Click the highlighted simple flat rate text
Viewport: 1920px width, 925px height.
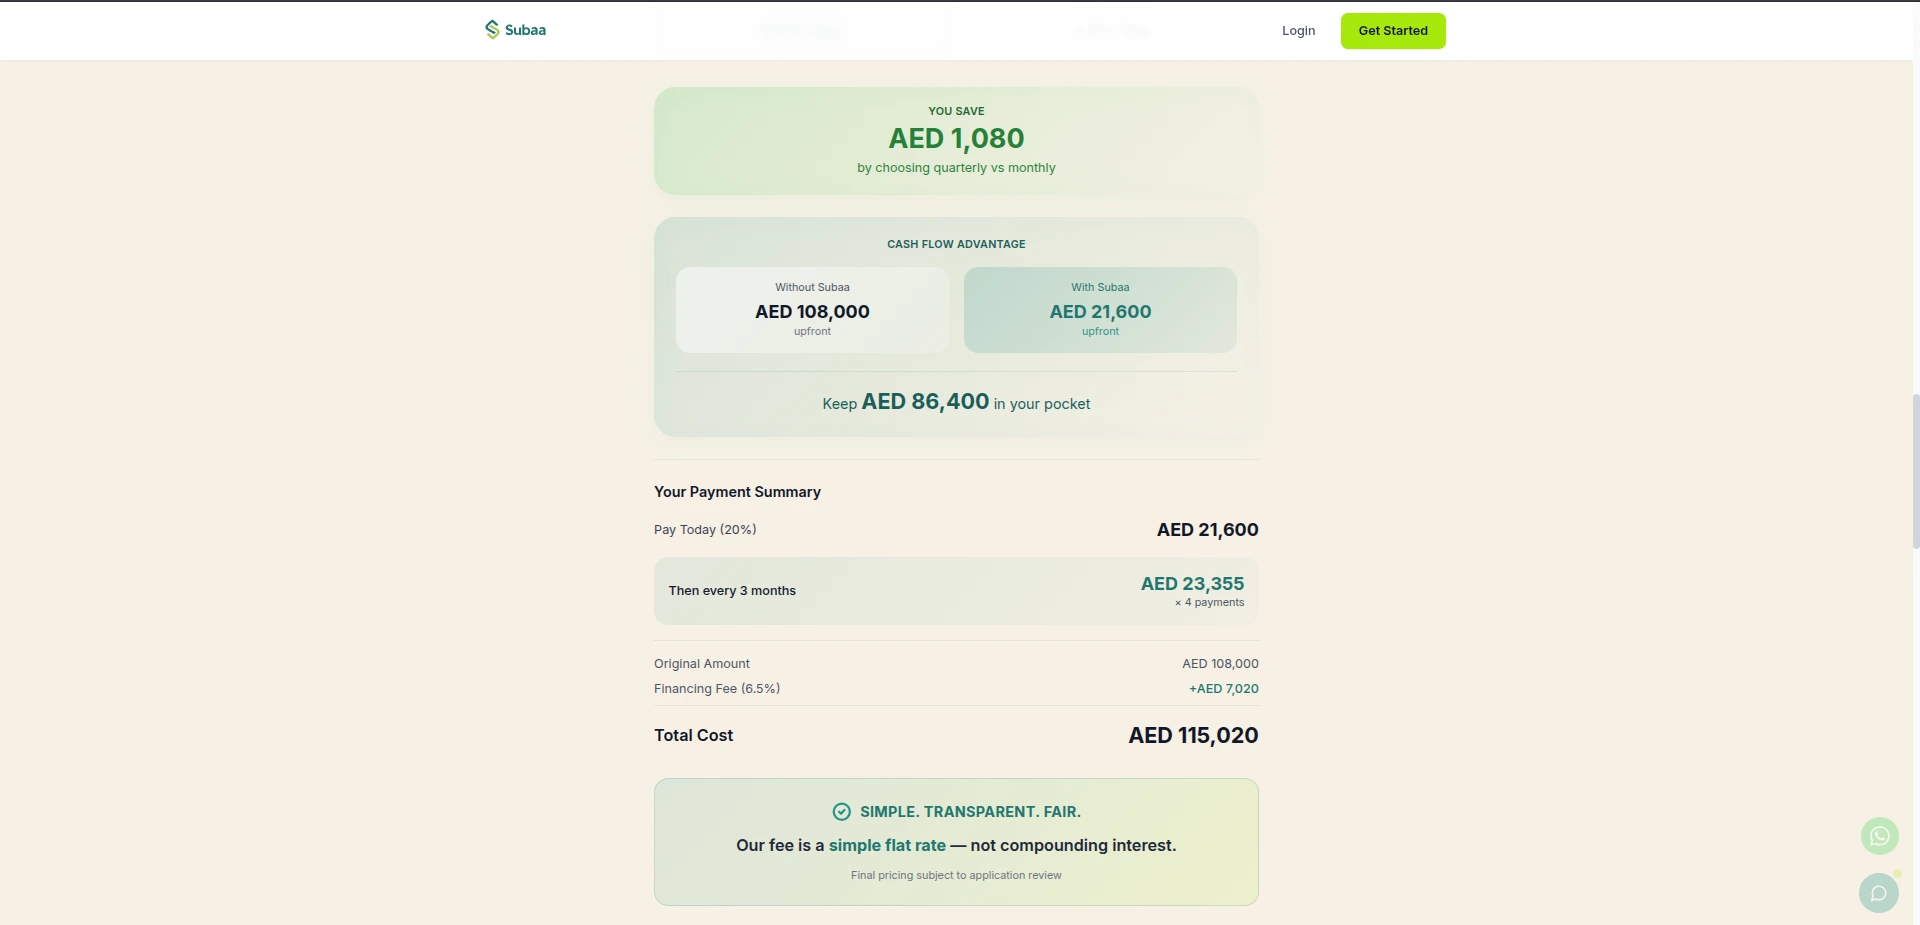click(887, 846)
